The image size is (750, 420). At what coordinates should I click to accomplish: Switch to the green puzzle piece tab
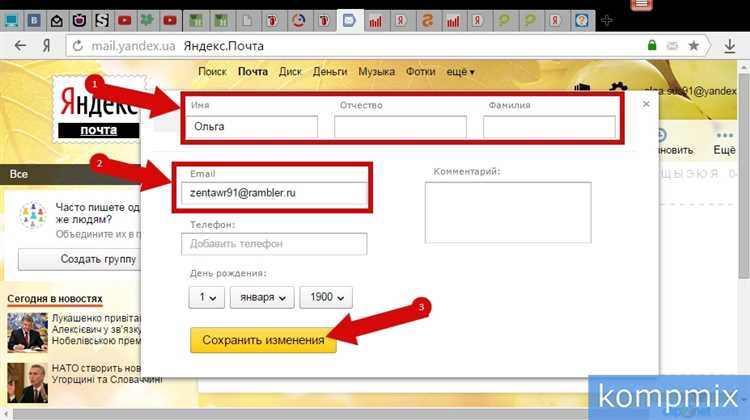[147, 21]
